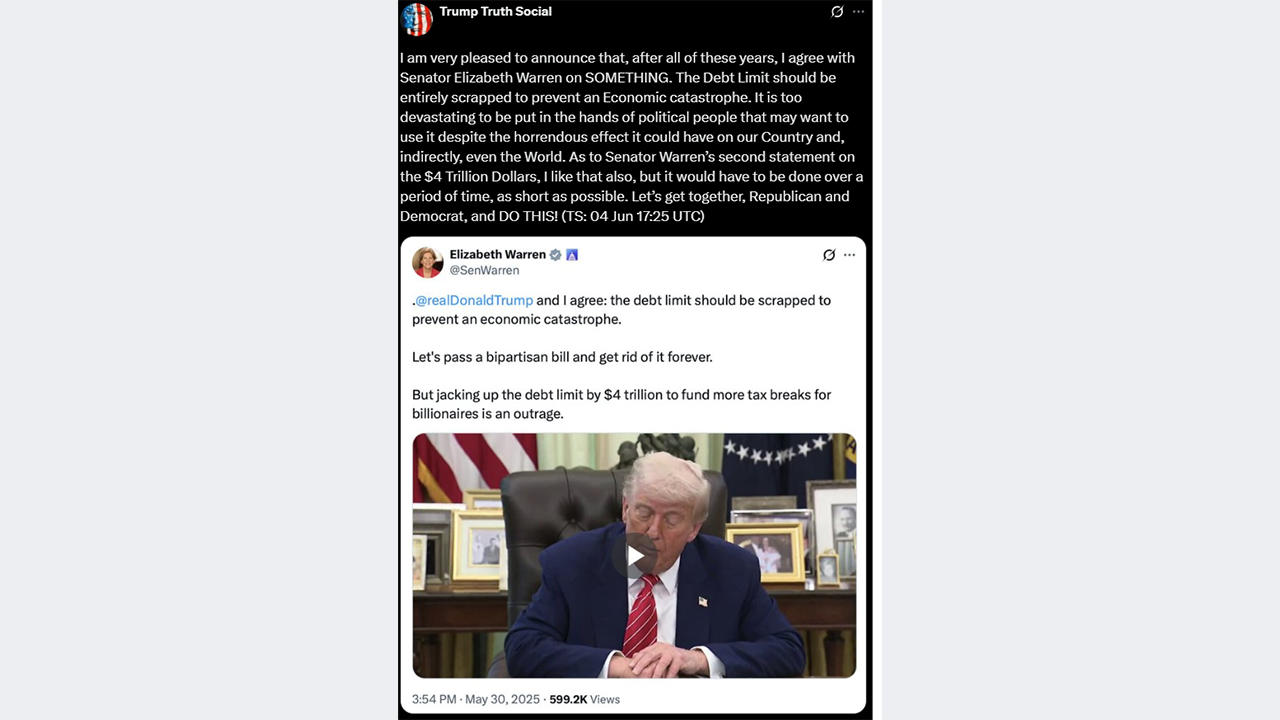Click the Grok icon on the black post
The image size is (1280, 720).
pos(838,12)
